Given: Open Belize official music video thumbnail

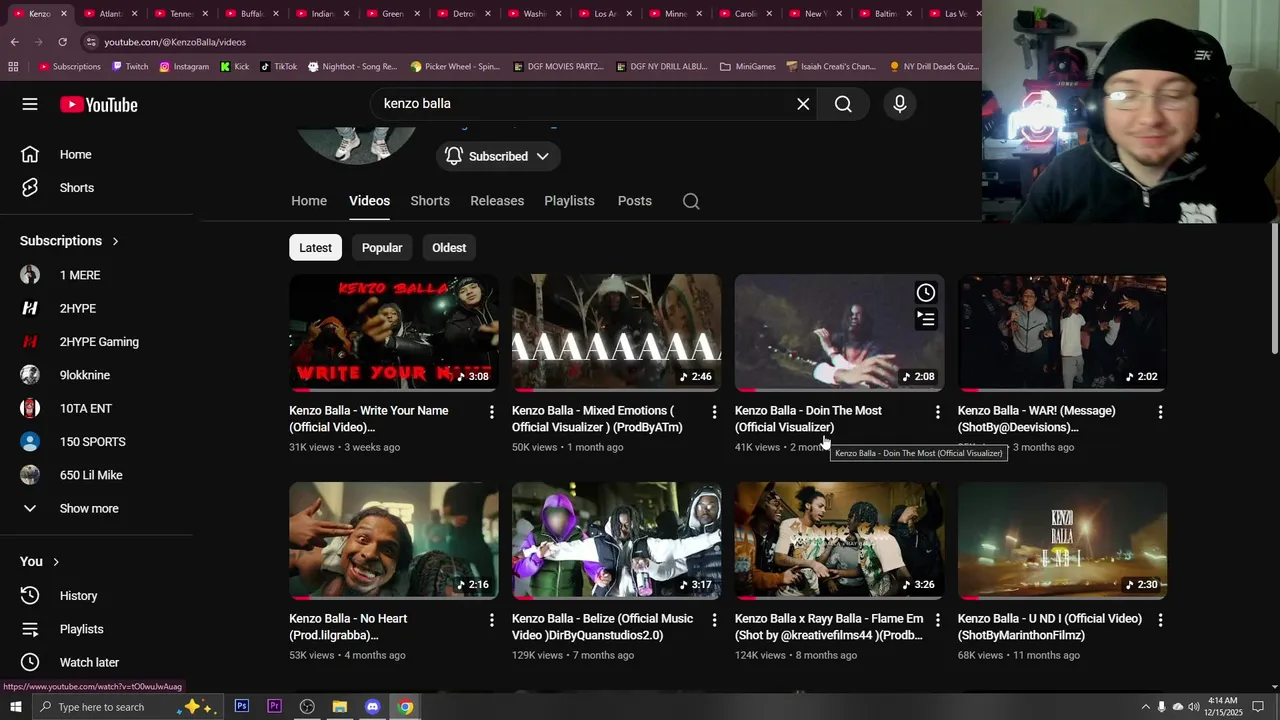Looking at the screenshot, I should tap(617, 541).
